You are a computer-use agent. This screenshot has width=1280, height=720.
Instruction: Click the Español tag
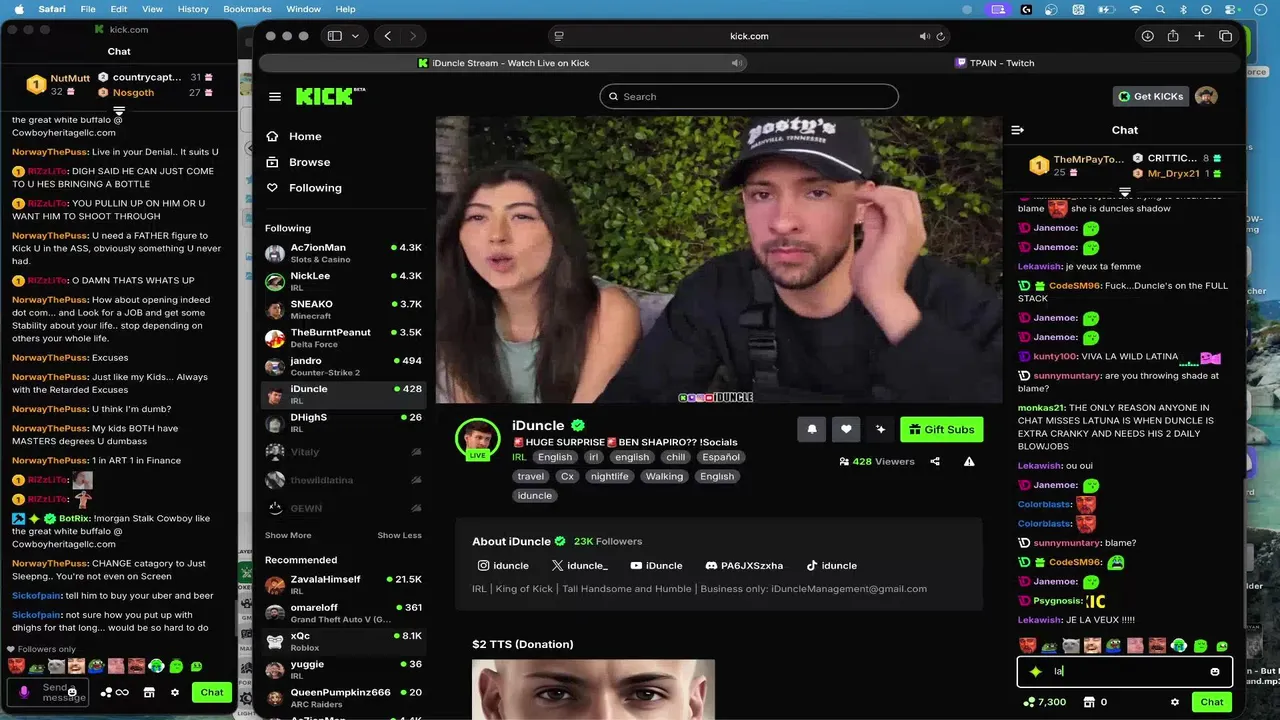point(720,457)
